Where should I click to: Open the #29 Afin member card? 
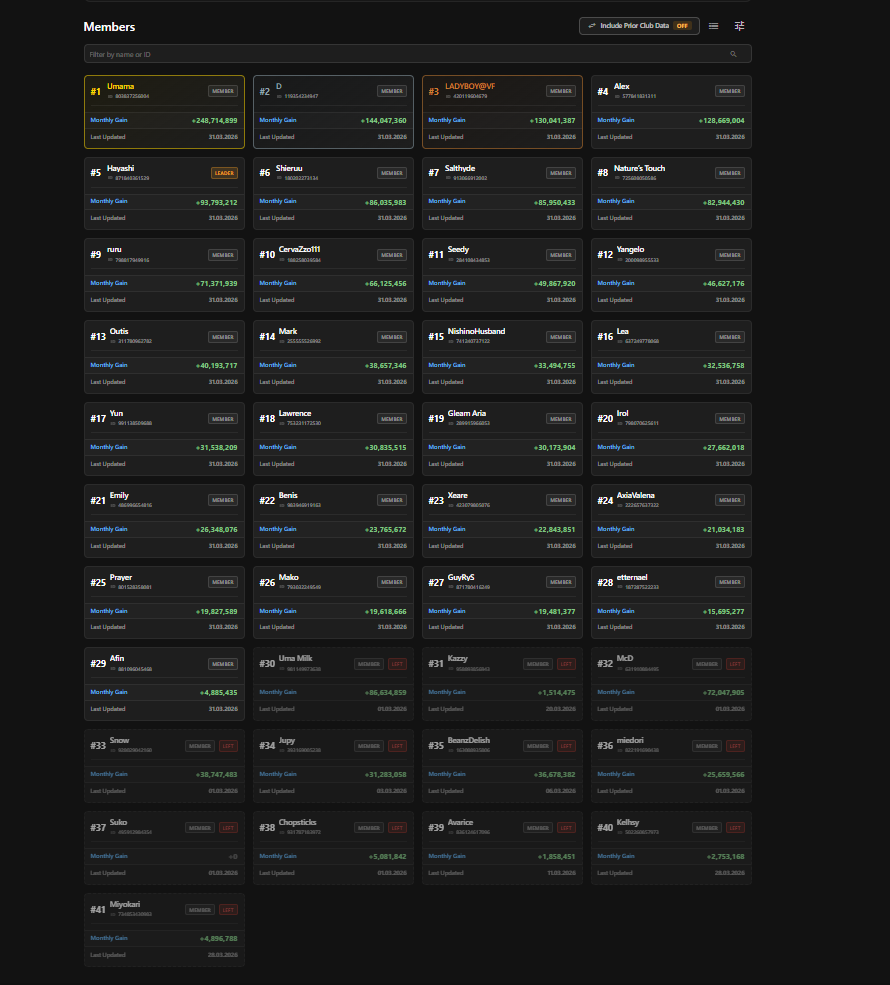[x=165, y=684]
